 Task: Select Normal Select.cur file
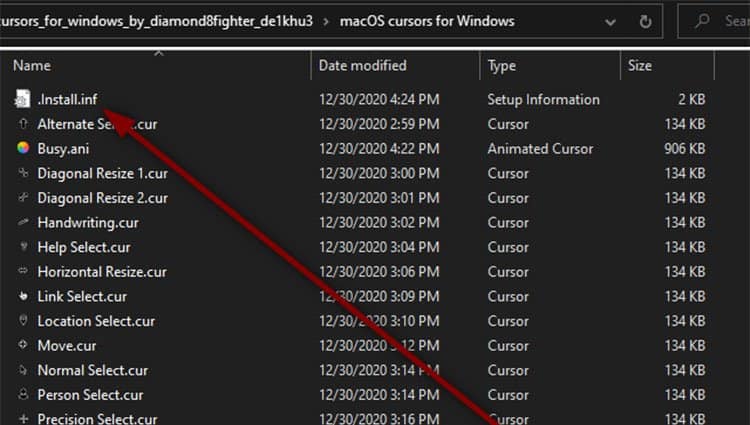[93, 370]
